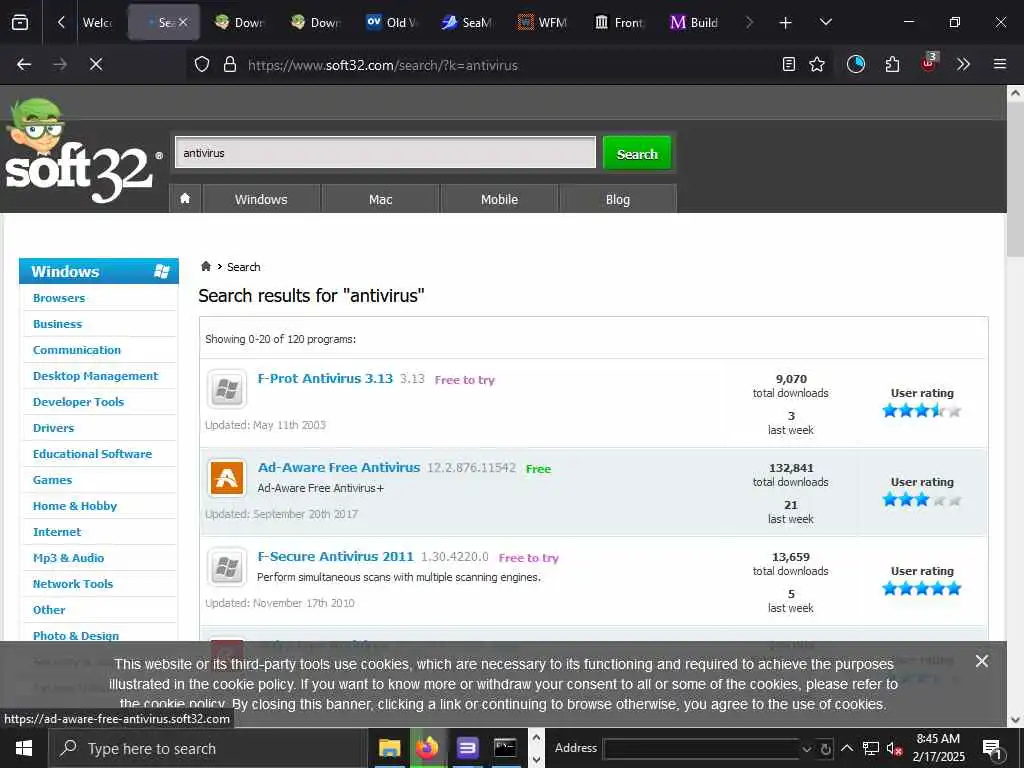Close the current search tab

click(x=183, y=22)
